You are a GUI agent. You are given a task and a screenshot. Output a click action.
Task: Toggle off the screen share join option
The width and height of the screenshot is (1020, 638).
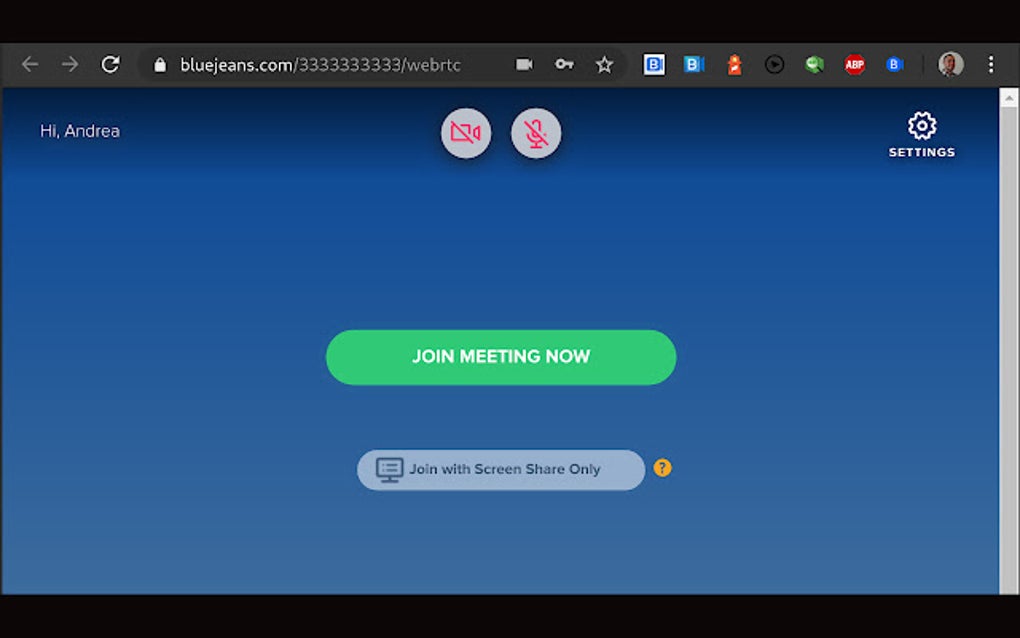[x=500, y=469]
